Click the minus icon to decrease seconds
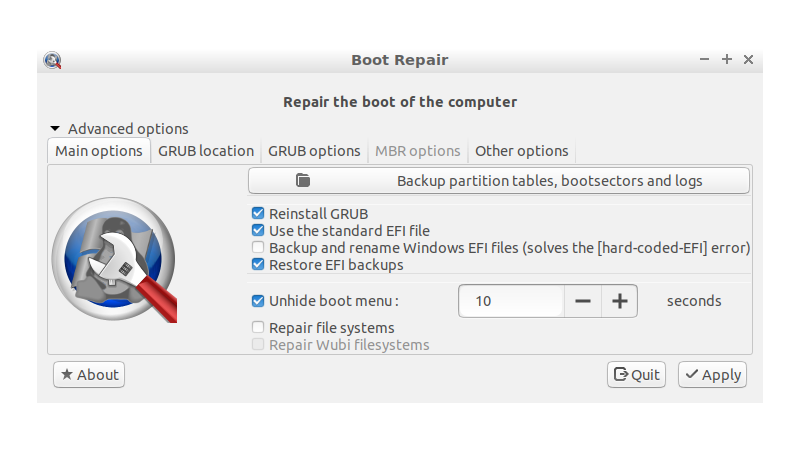Image resolution: width=800 pixels, height=450 pixels. (583, 301)
